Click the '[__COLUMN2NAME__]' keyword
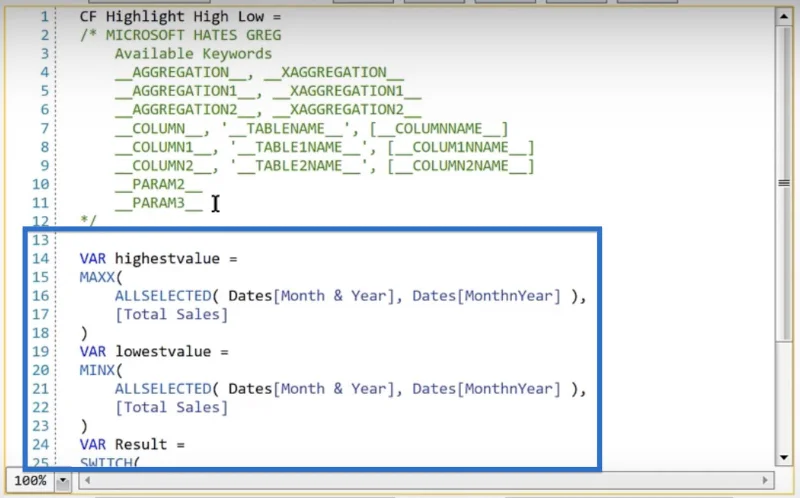 coord(461,166)
